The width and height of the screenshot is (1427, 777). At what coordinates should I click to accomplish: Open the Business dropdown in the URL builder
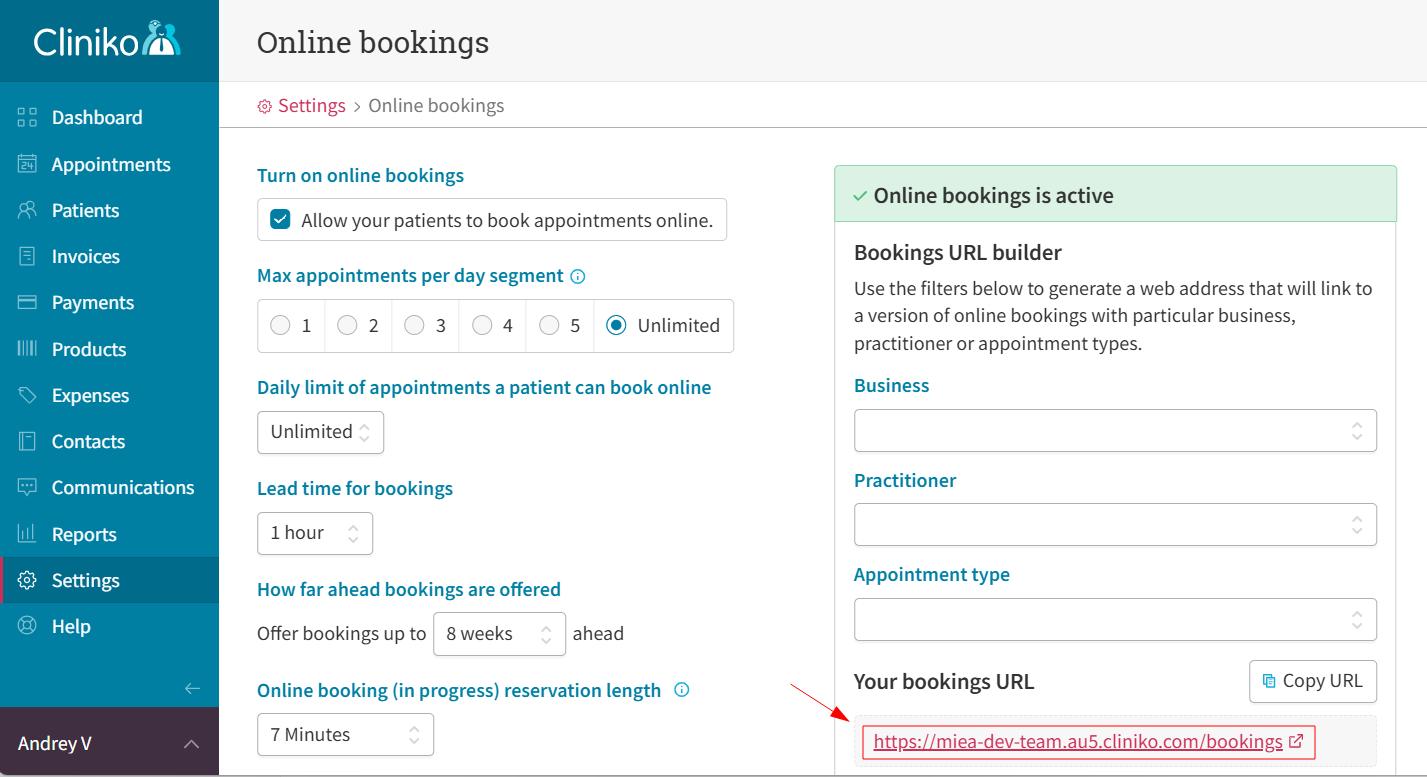1115,430
